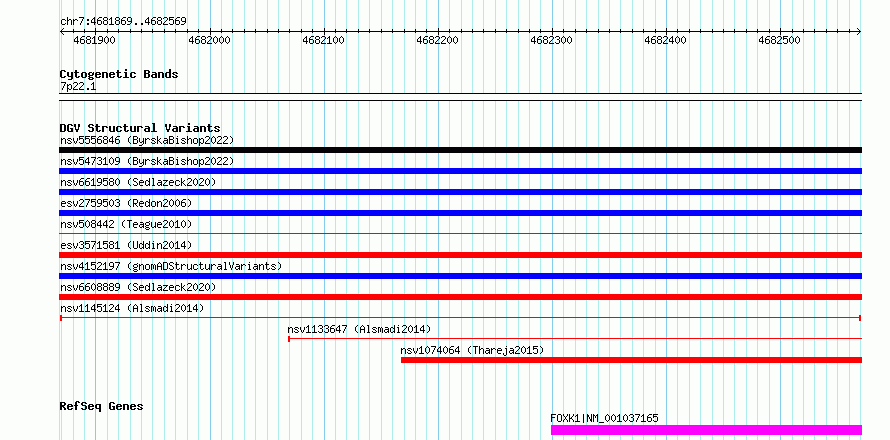This screenshot has height=440, width=890.
Task: Click the blue bar of esv2759503
Action: coord(461,213)
